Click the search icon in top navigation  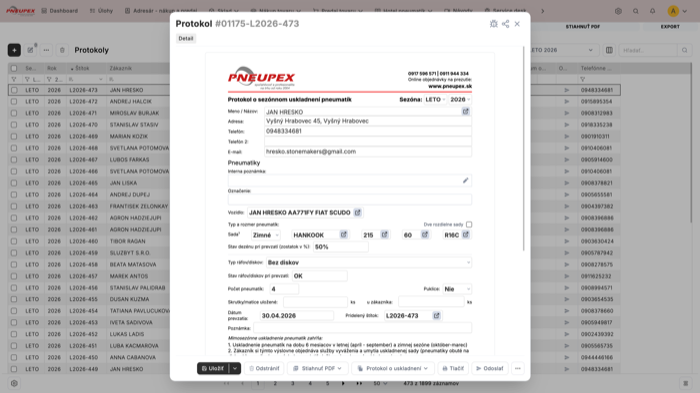636,11
